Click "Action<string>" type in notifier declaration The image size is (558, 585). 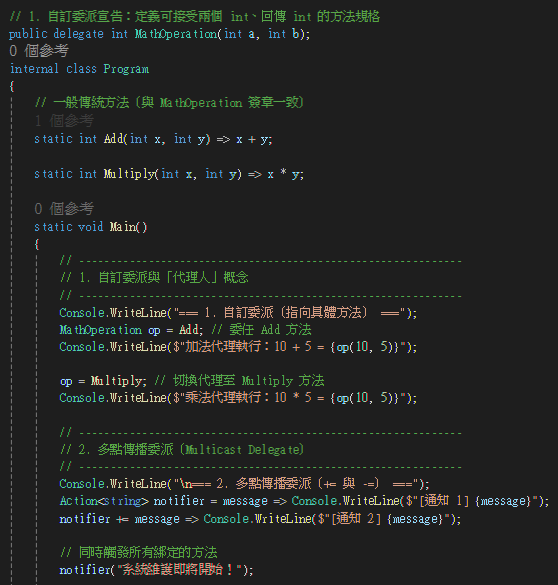(x=104, y=501)
